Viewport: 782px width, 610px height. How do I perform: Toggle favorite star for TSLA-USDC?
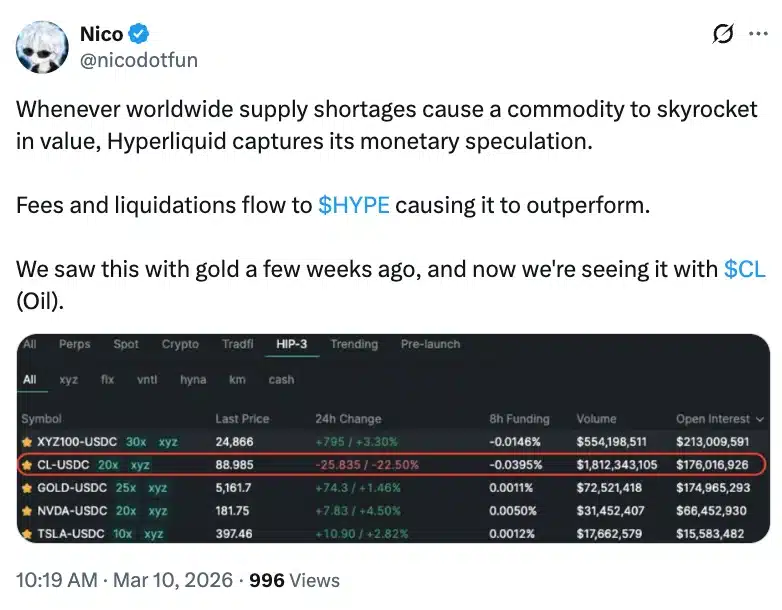pos(27,534)
